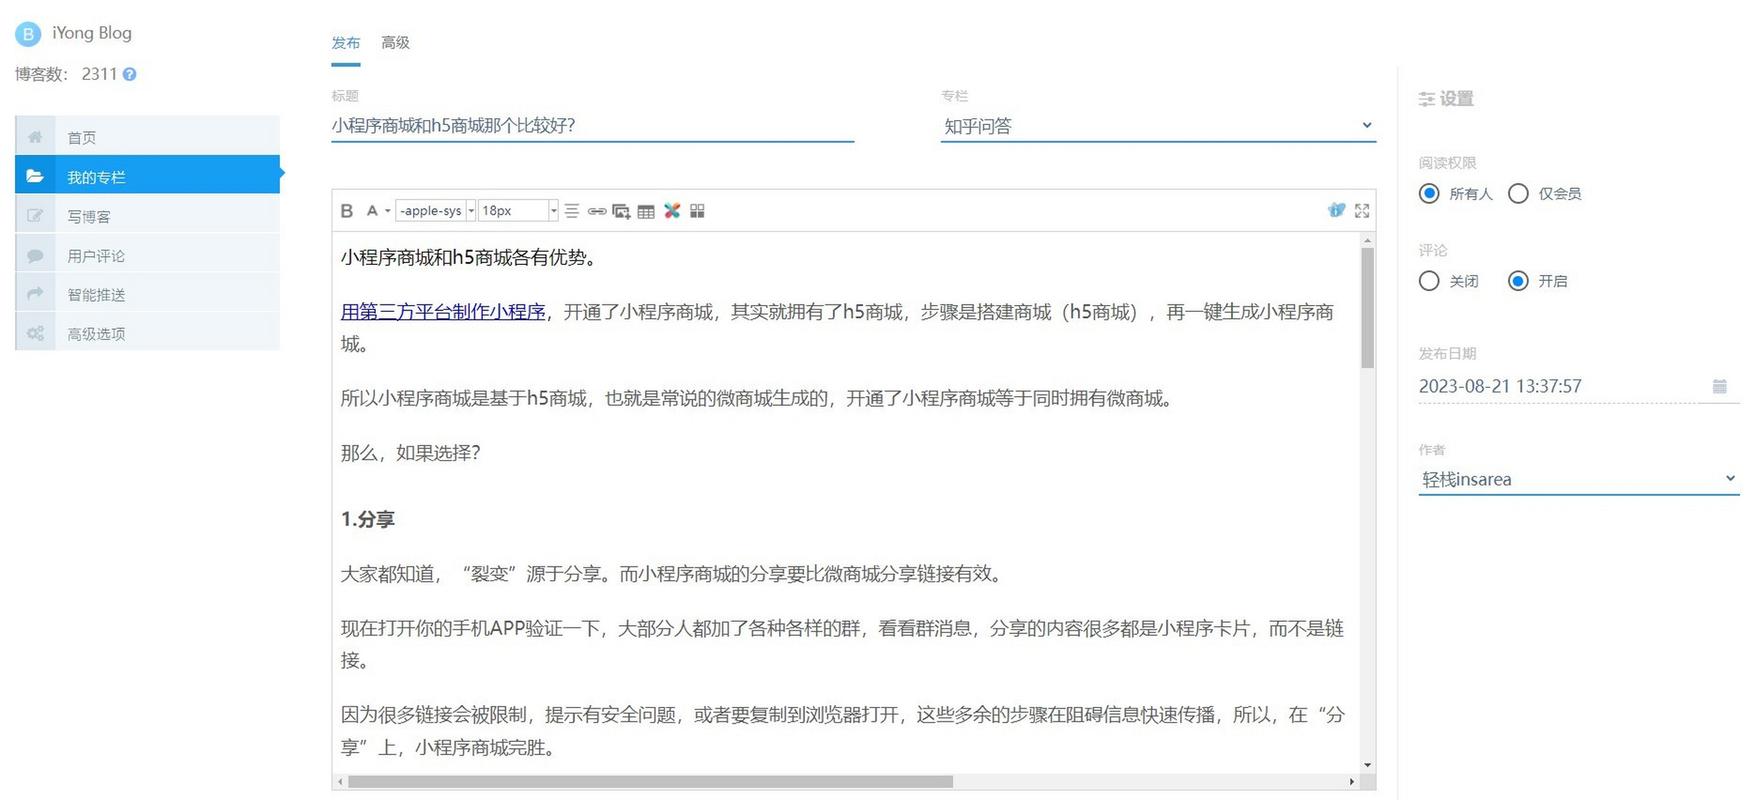The image size is (1756, 800).
Task: Click the horizontal scrollbar thumb of the editor
Action: click(650, 781)
